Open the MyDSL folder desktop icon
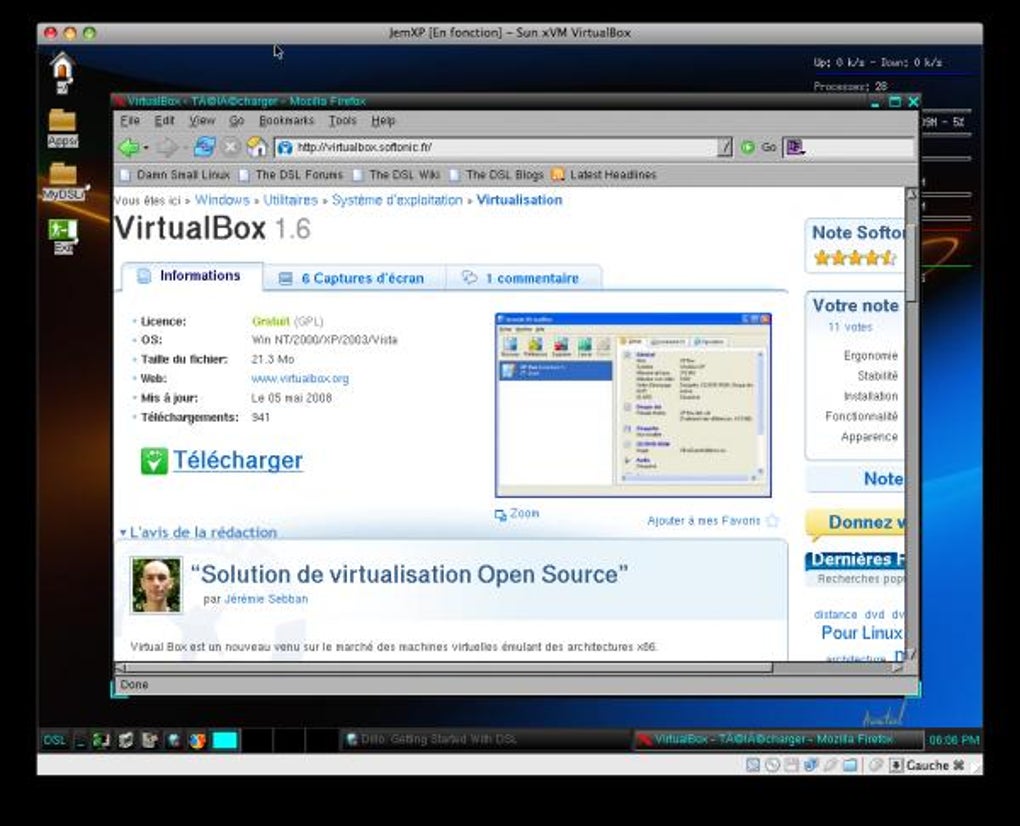The height and width of the screenshot is (826, 1020). 64,181
